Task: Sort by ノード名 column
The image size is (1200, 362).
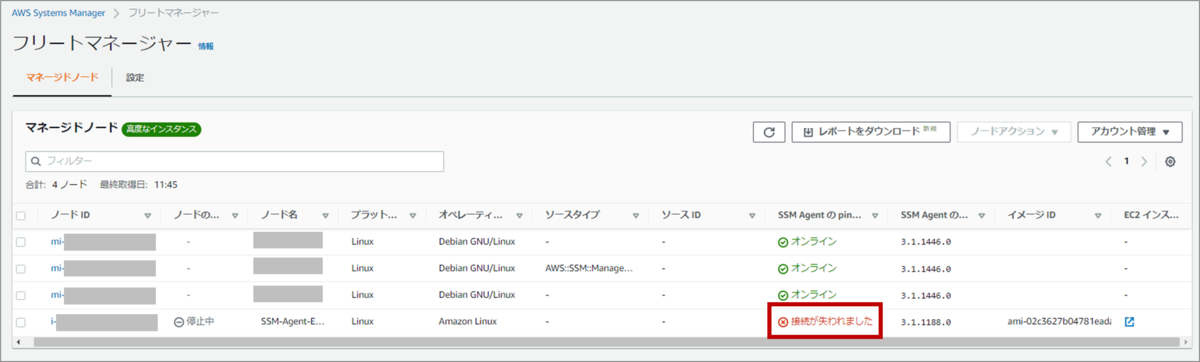Action: (x=326, y=215)
